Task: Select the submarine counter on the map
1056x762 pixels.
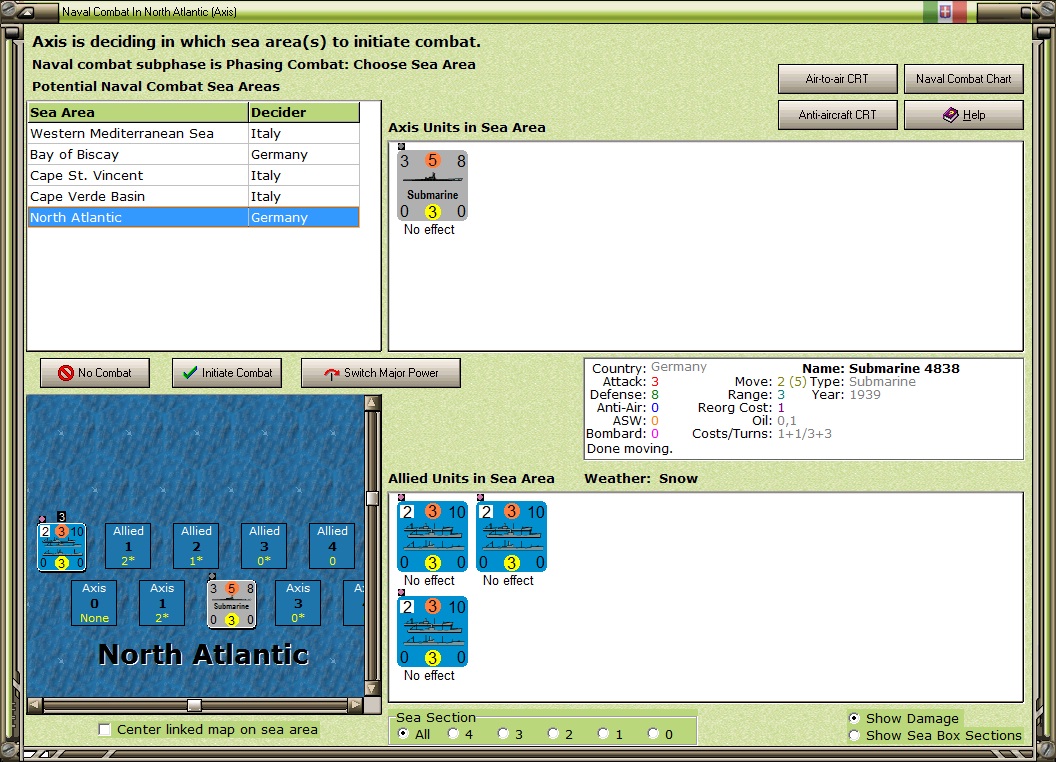Action: pos(231,604)
